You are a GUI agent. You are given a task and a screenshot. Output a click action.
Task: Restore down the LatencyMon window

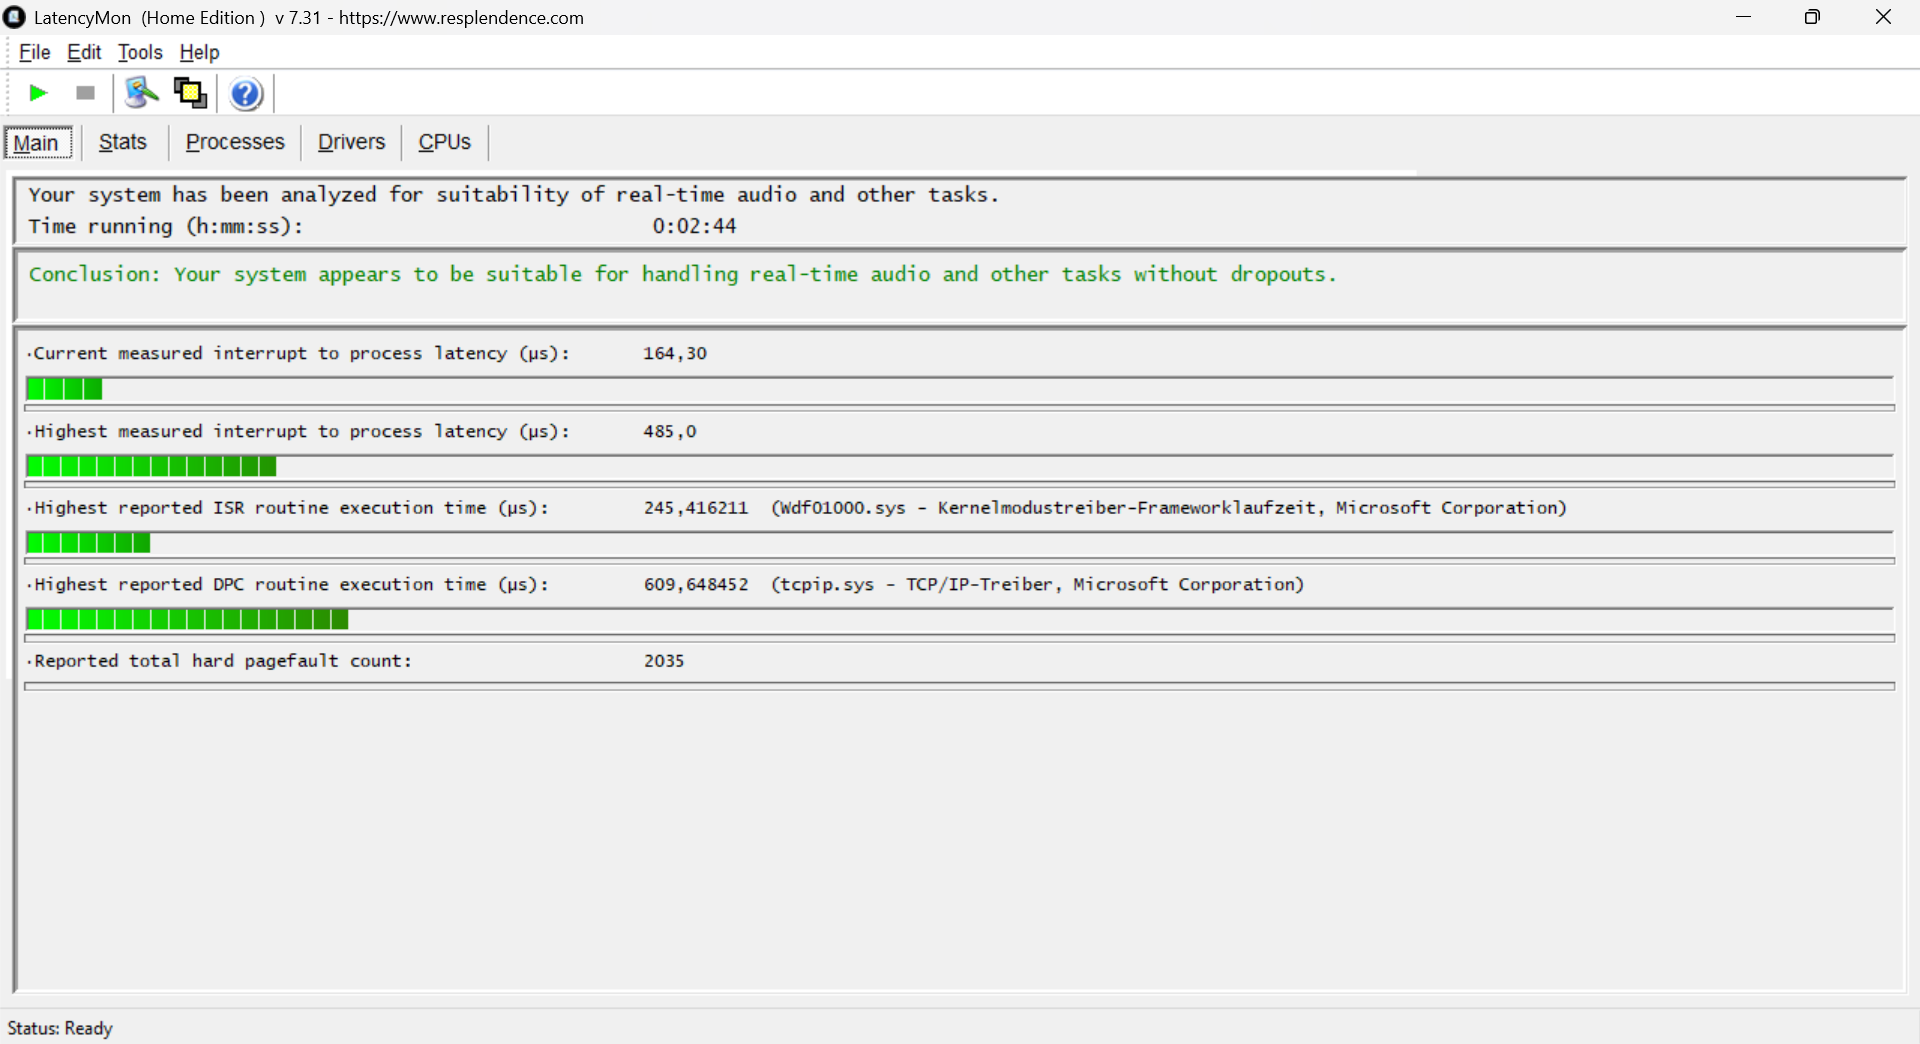tap(1812, 17)
